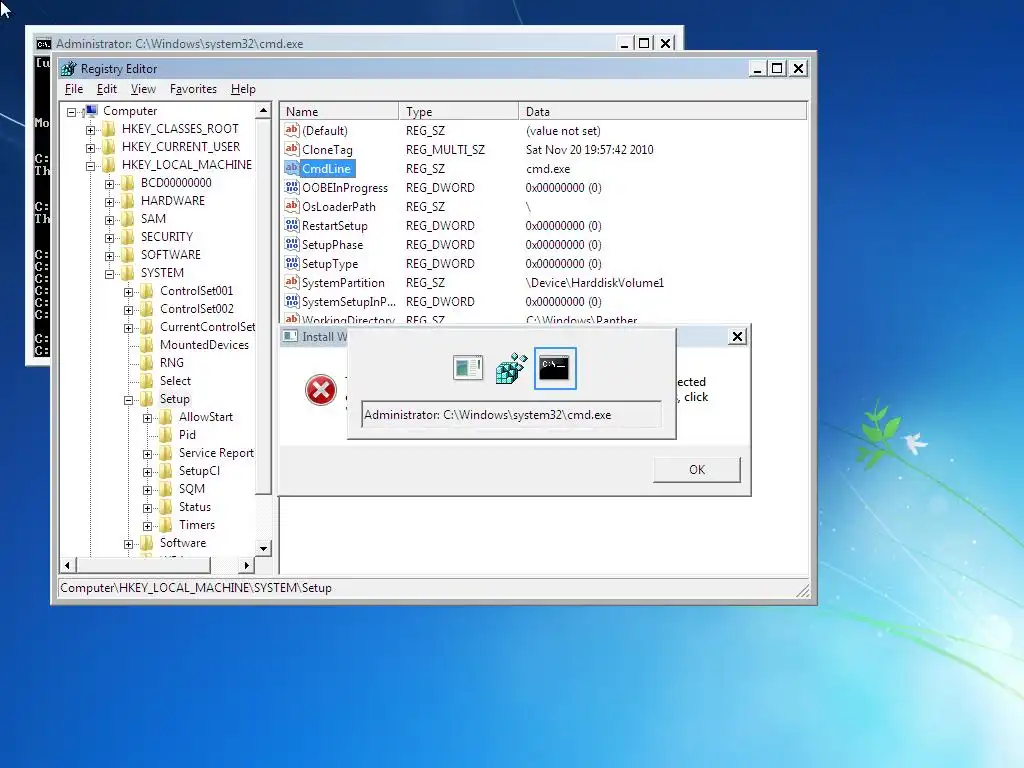
Task: Expand the SECURITY key
Action: [110, 238]
